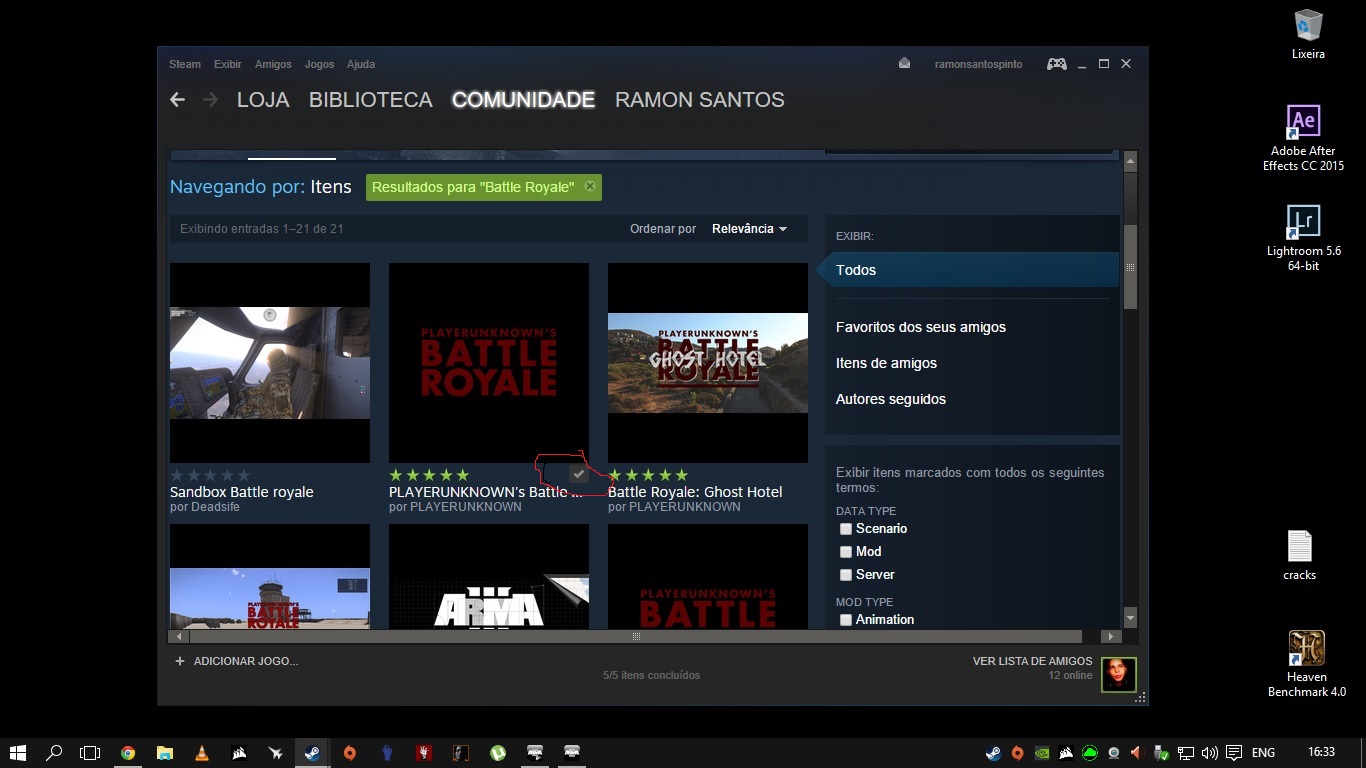The height and width of the screenshot is (768, 1366).
Task: Open the Amigos menu
Action: tap(273, 64)
